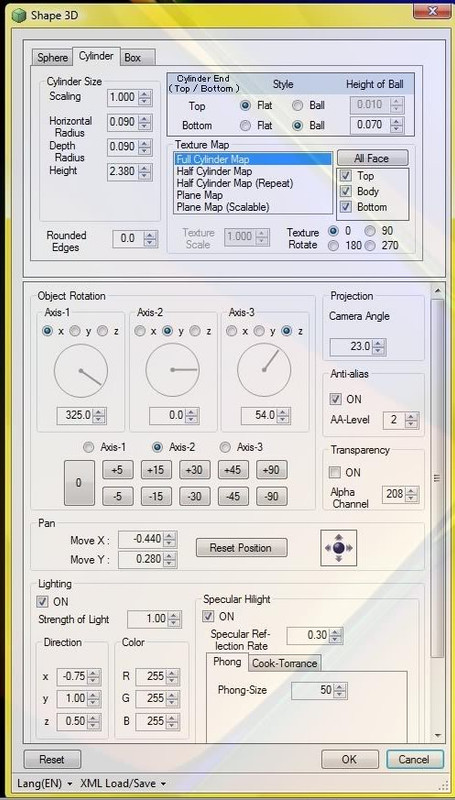Uncheck the Bottom face checkbox

click(x=346, y=207)
